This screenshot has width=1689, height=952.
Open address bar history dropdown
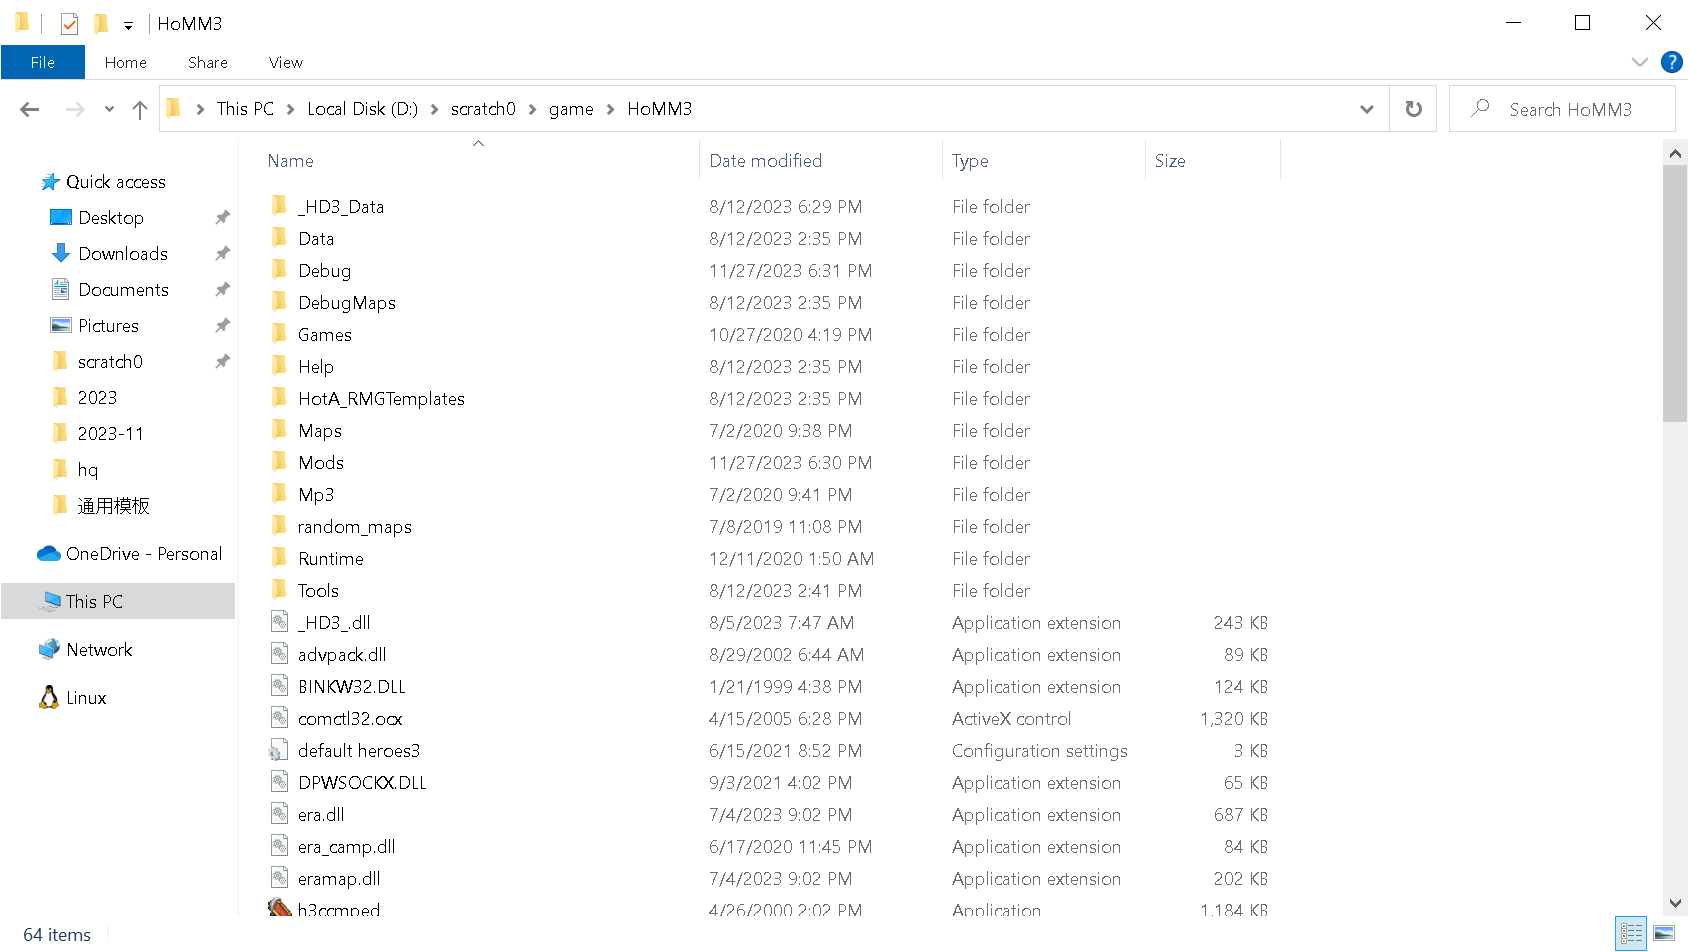click(x=1366, y=109)
